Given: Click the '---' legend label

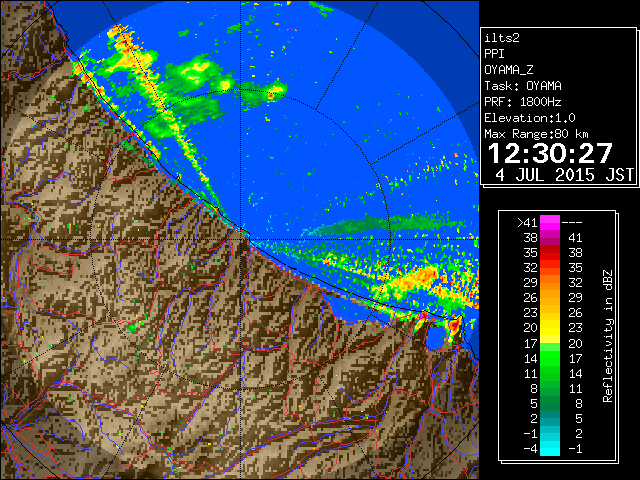Looking at the screenshot, I should coord(572,222).
